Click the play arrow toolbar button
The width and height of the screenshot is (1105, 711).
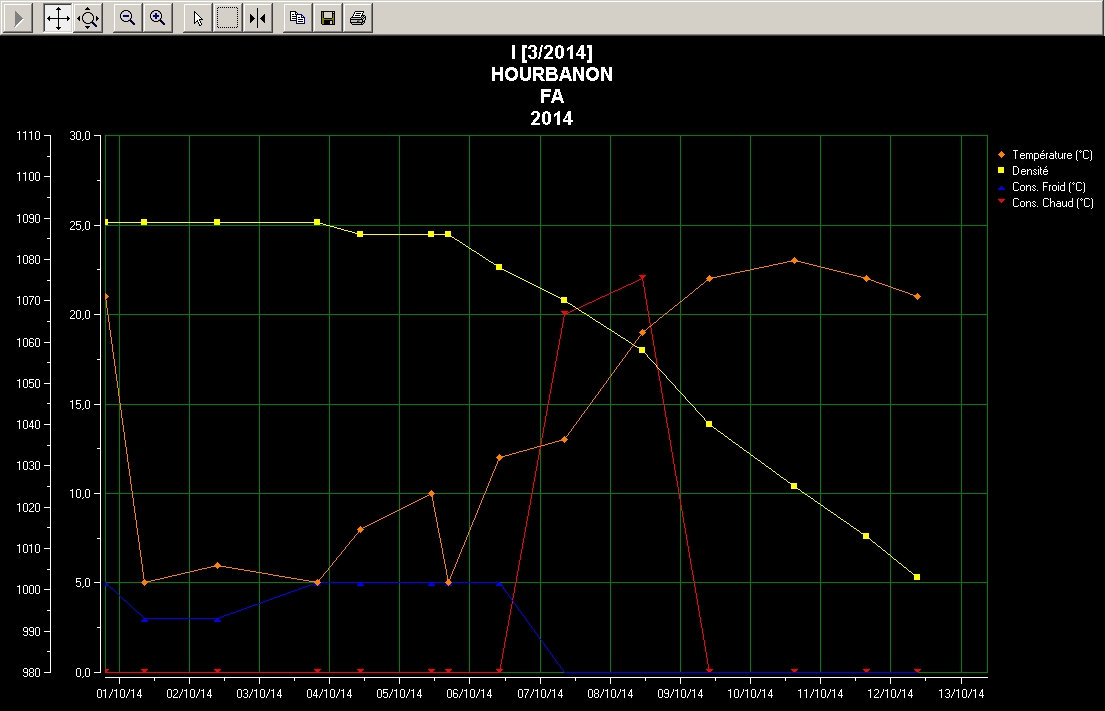[17, 17]
